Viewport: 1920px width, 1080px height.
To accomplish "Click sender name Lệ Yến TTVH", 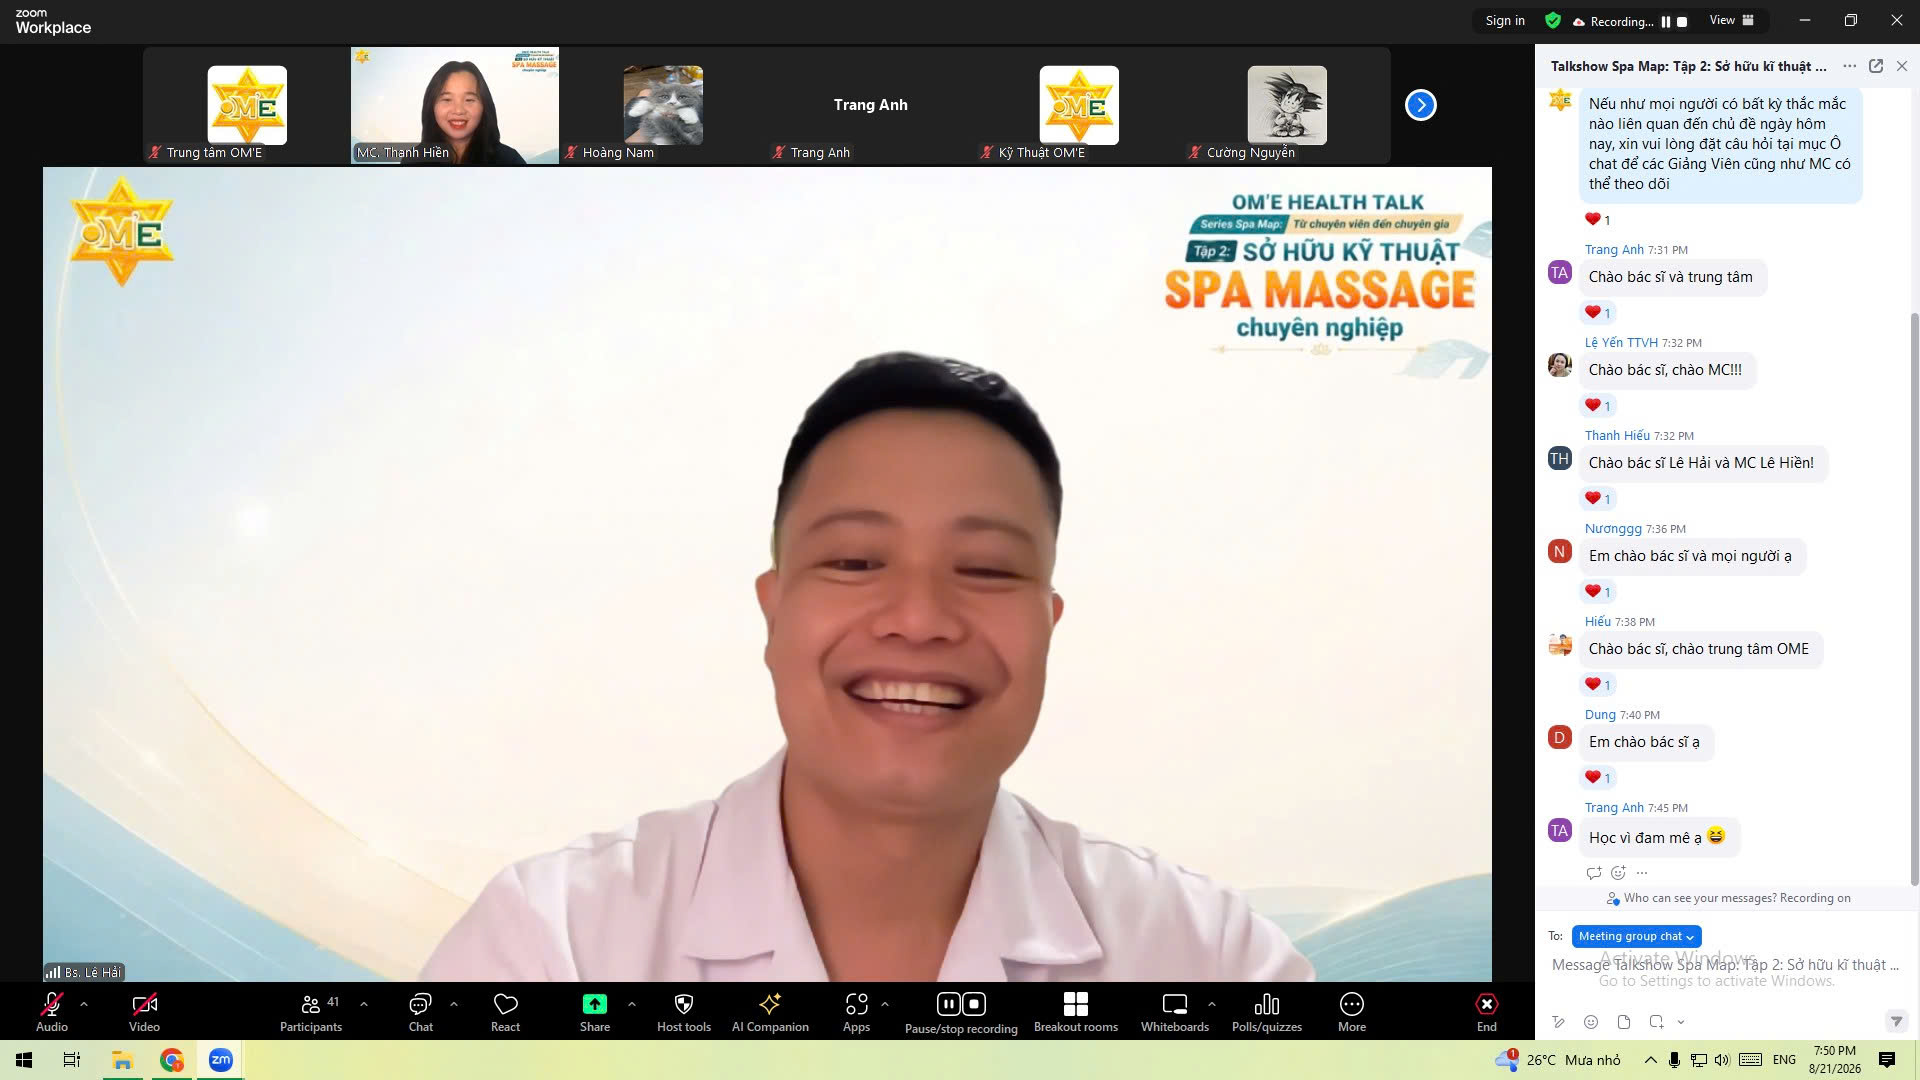I will click(x=1621, y=342).
